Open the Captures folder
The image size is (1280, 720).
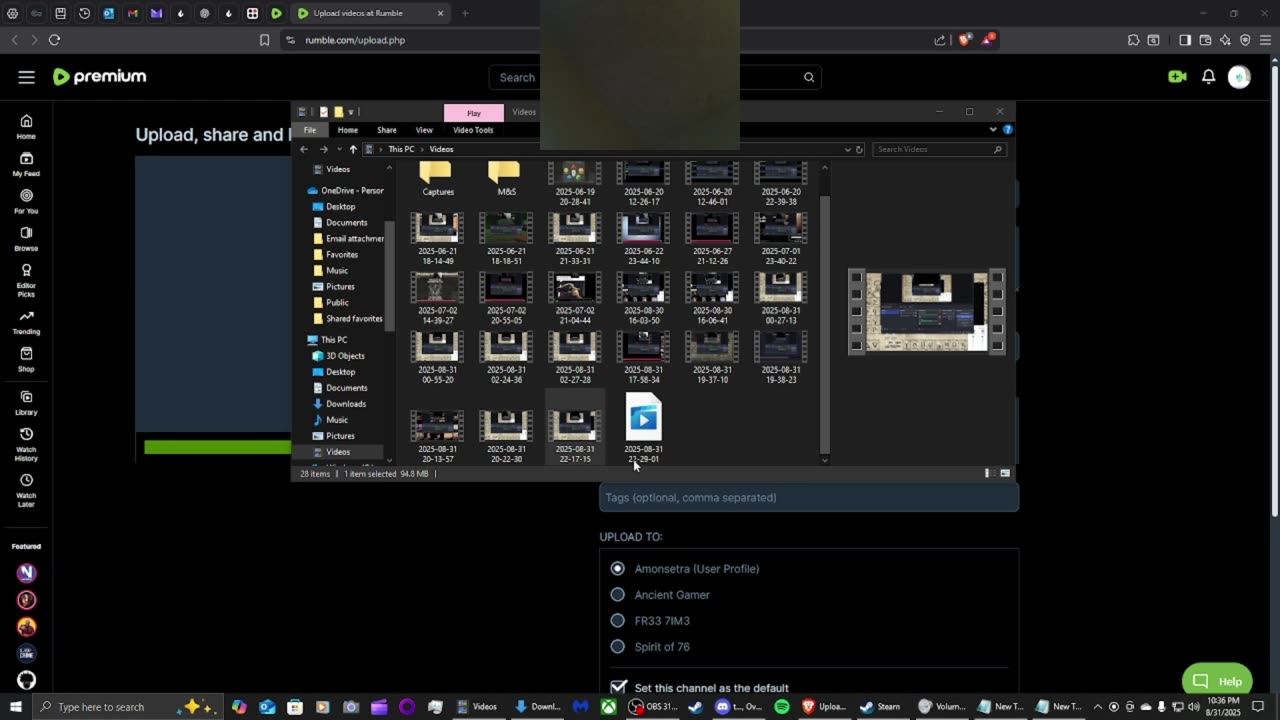coord(437,180)
